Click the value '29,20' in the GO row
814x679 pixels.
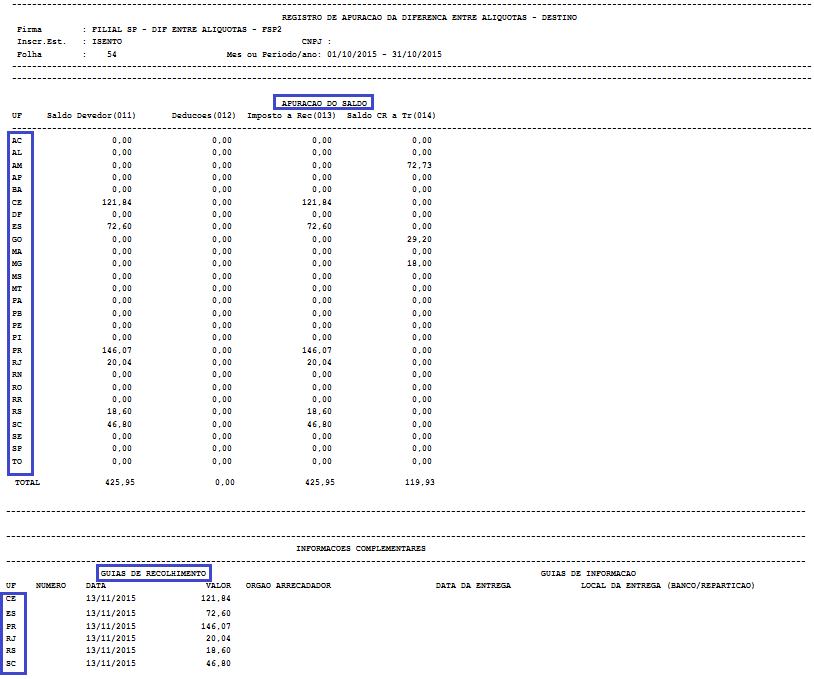419,239
